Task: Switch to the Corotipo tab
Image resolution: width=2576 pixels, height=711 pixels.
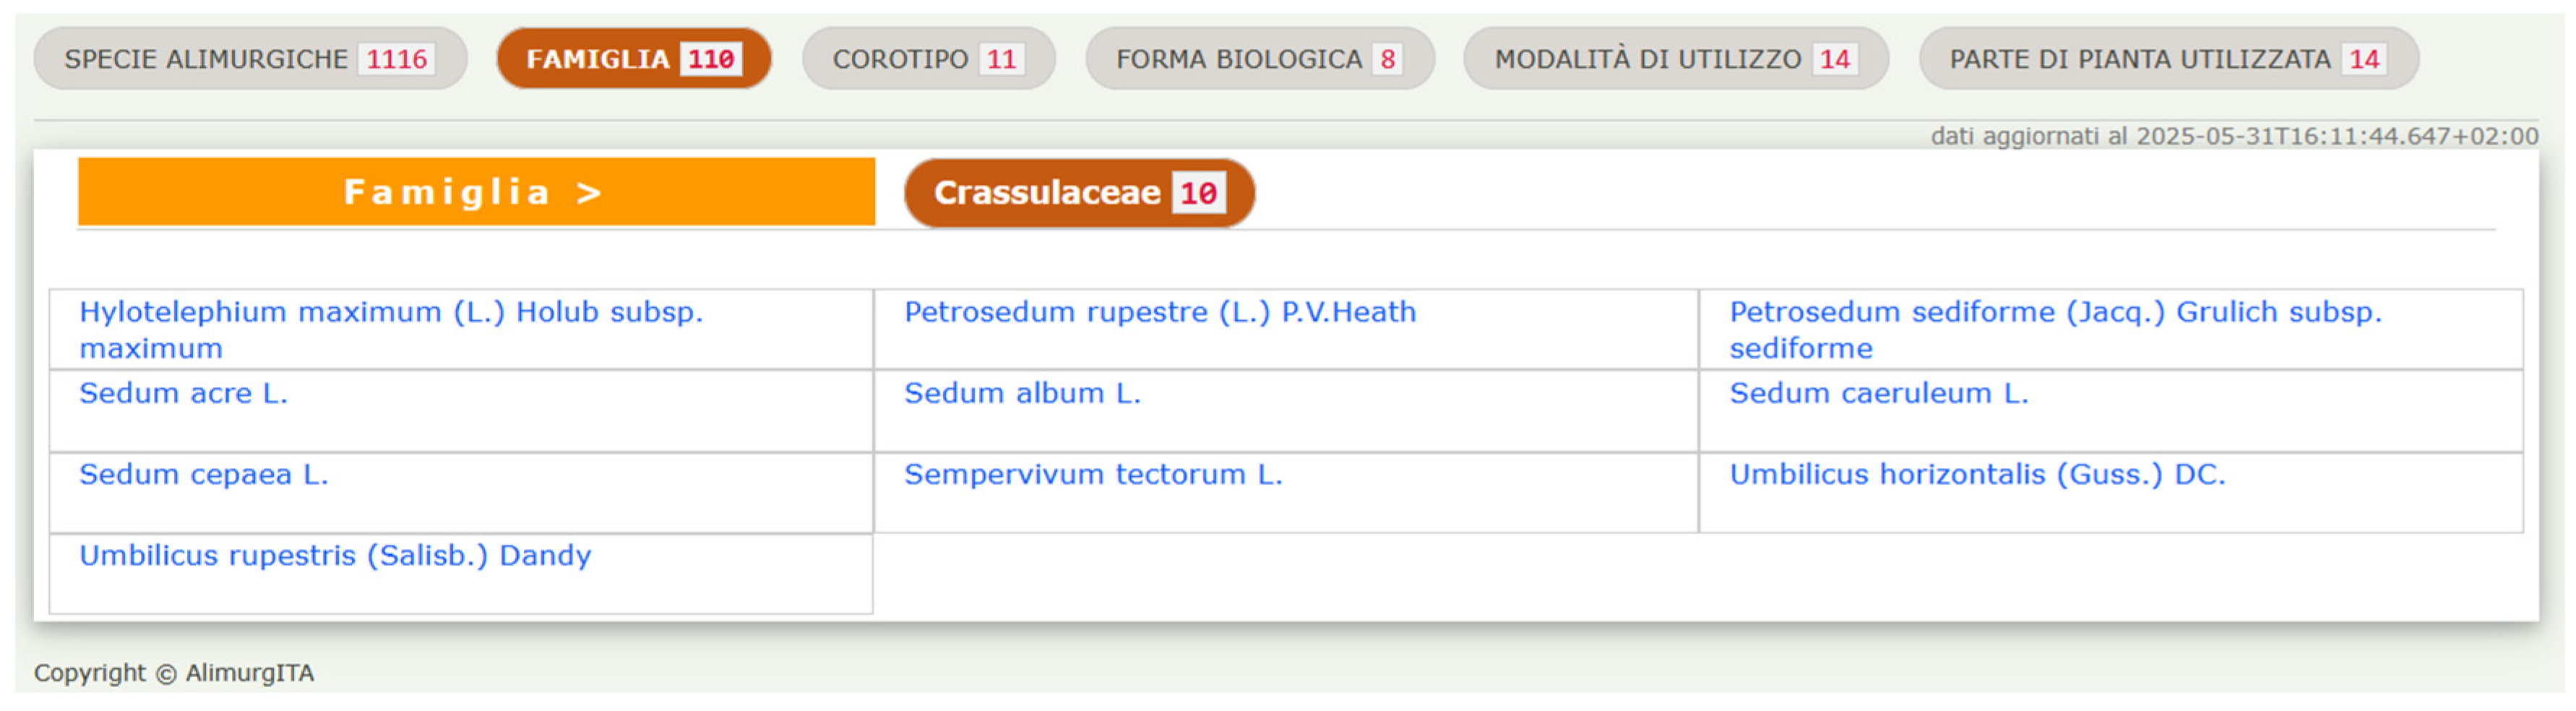Action: (x=927, y=59)
